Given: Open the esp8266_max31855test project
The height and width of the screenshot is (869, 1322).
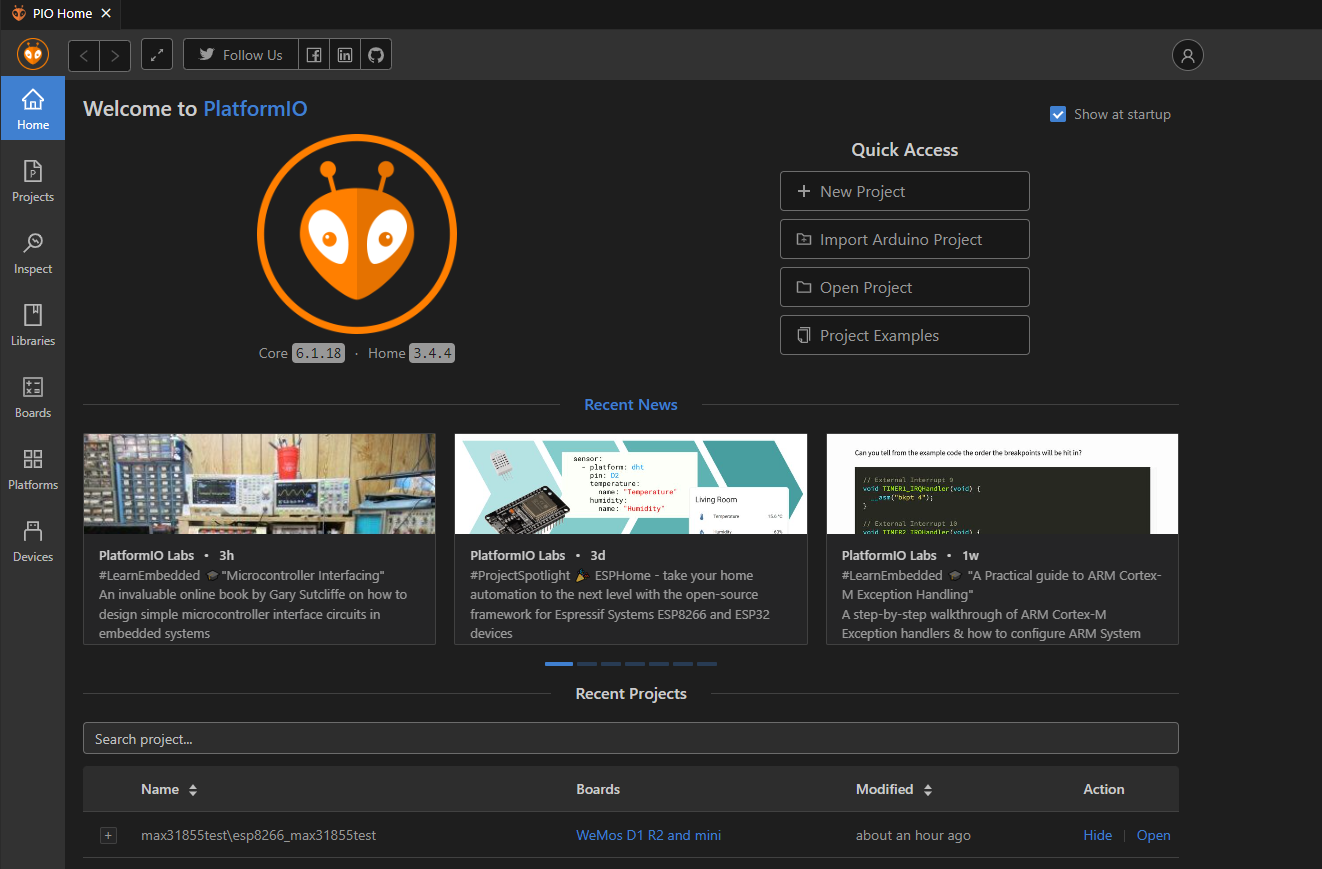Looking at the screenshot, I should pos(1153,835).
